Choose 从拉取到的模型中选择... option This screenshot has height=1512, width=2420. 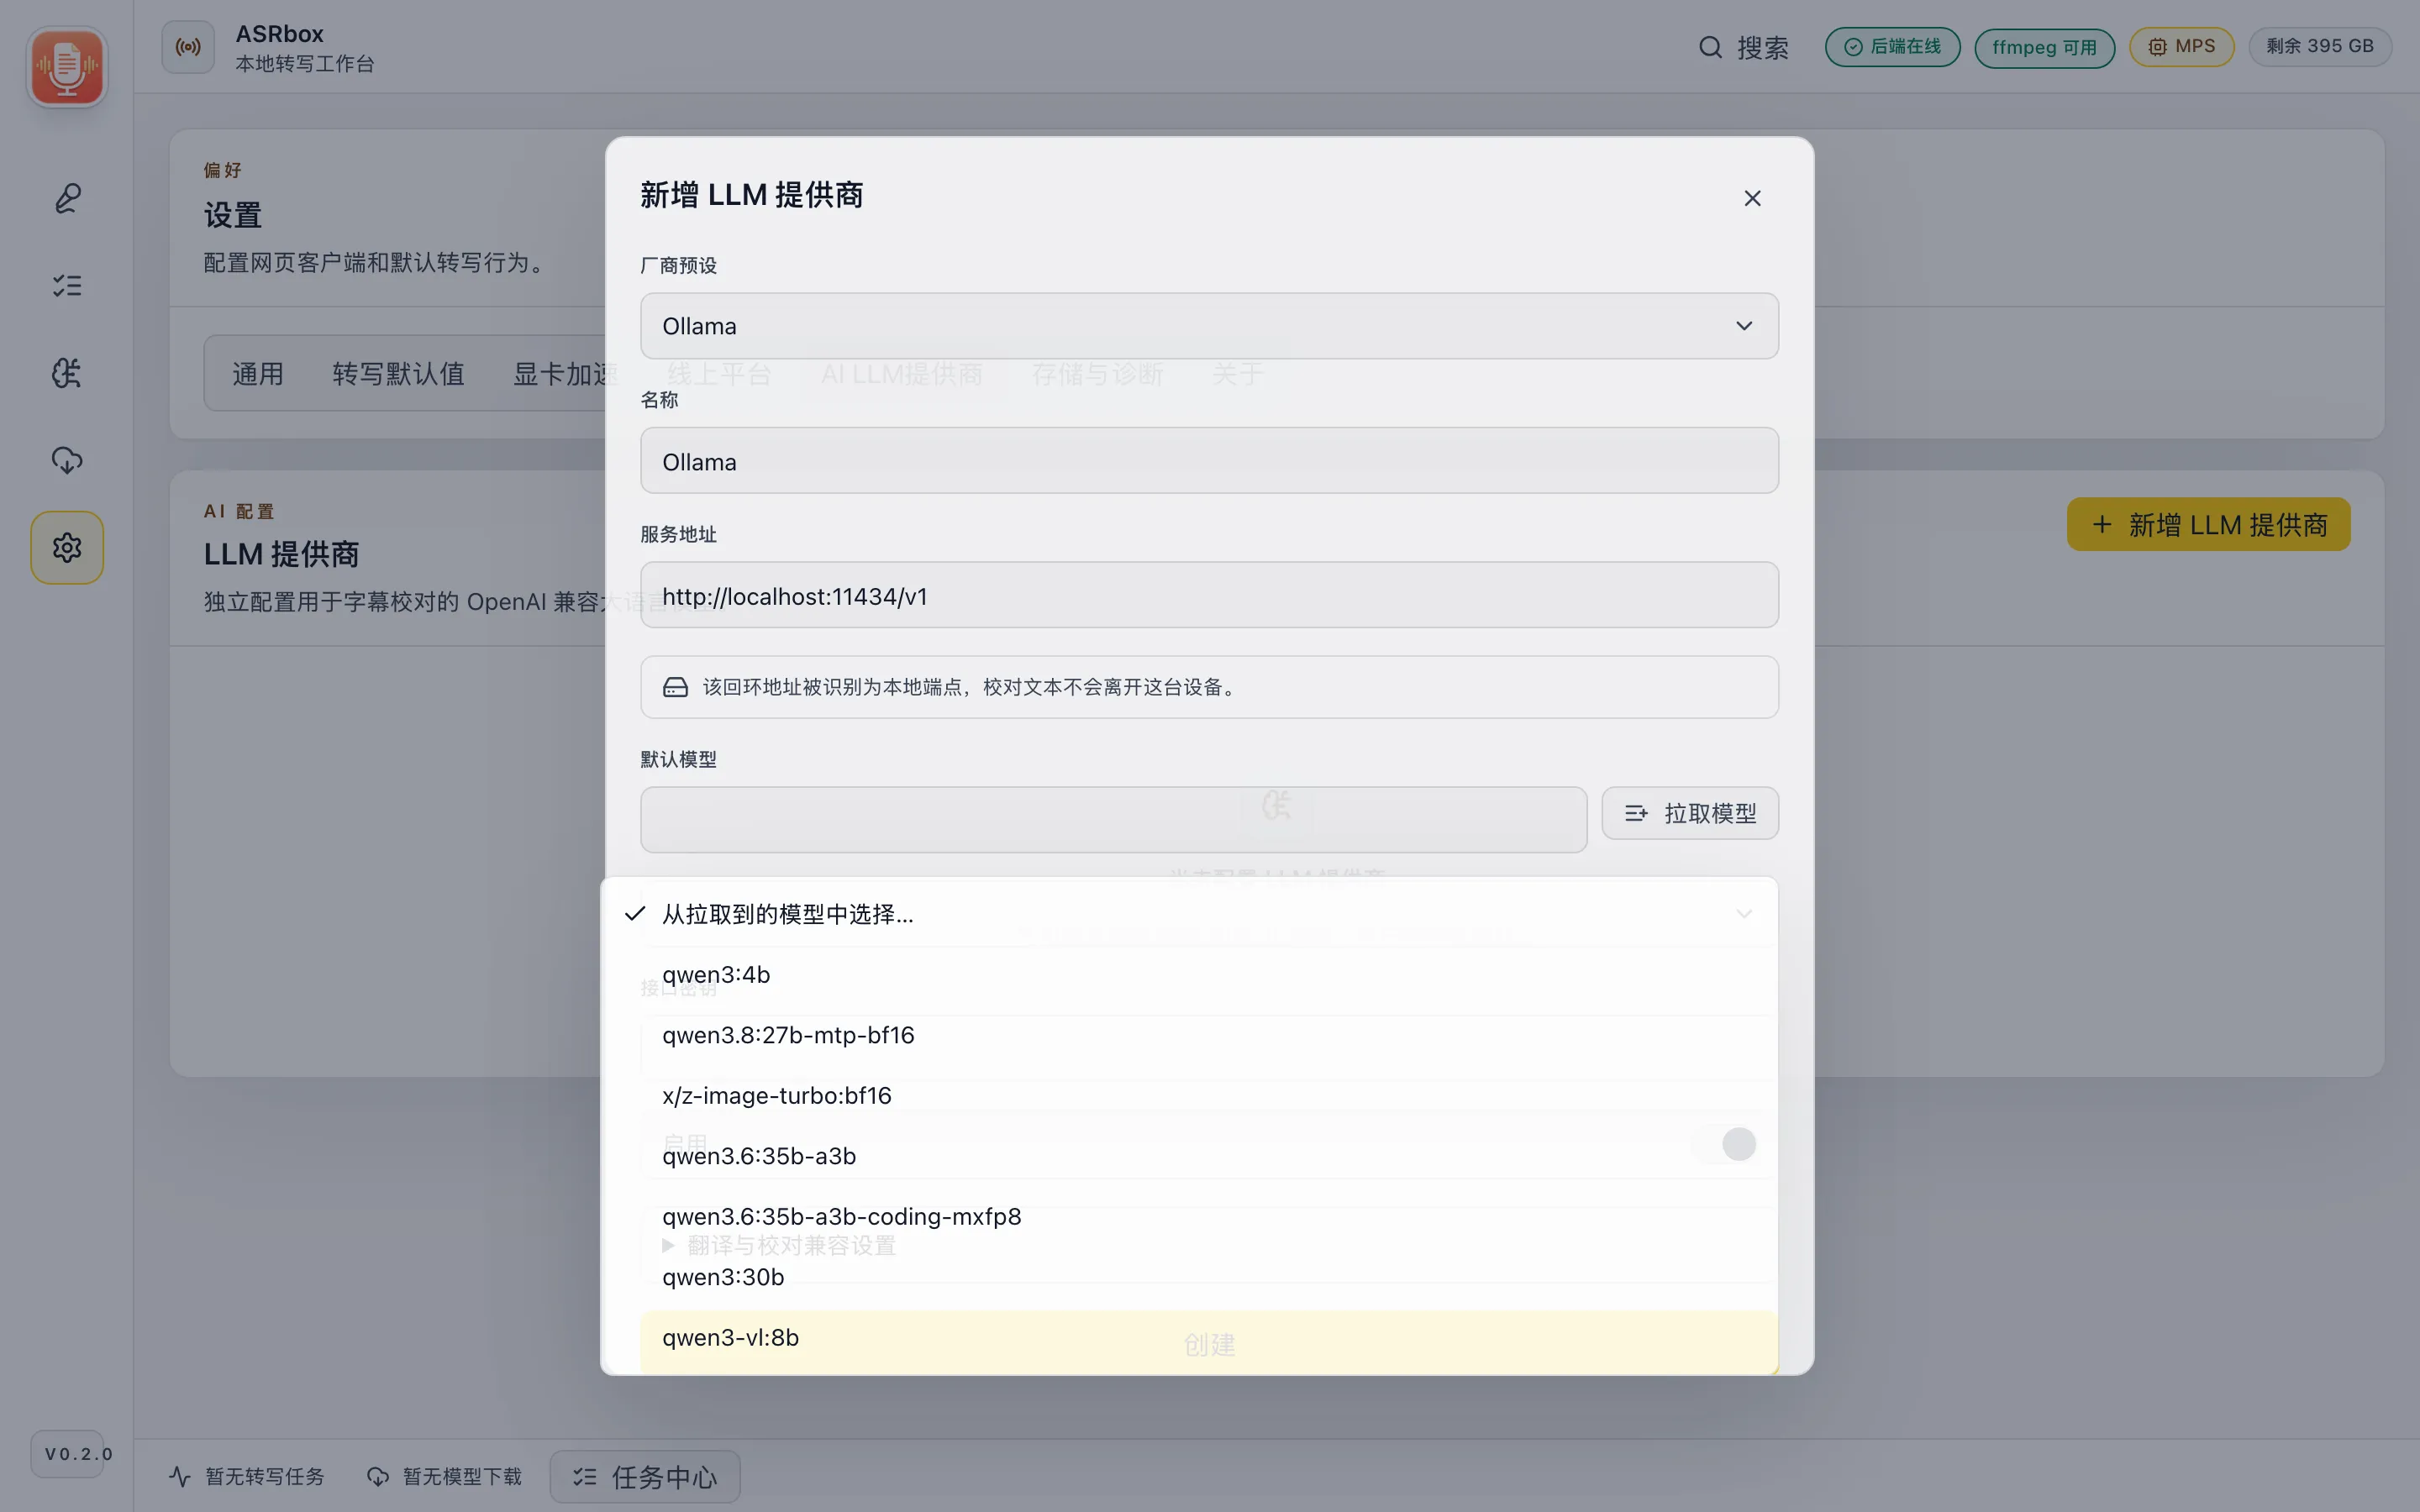coord(1190,913)
